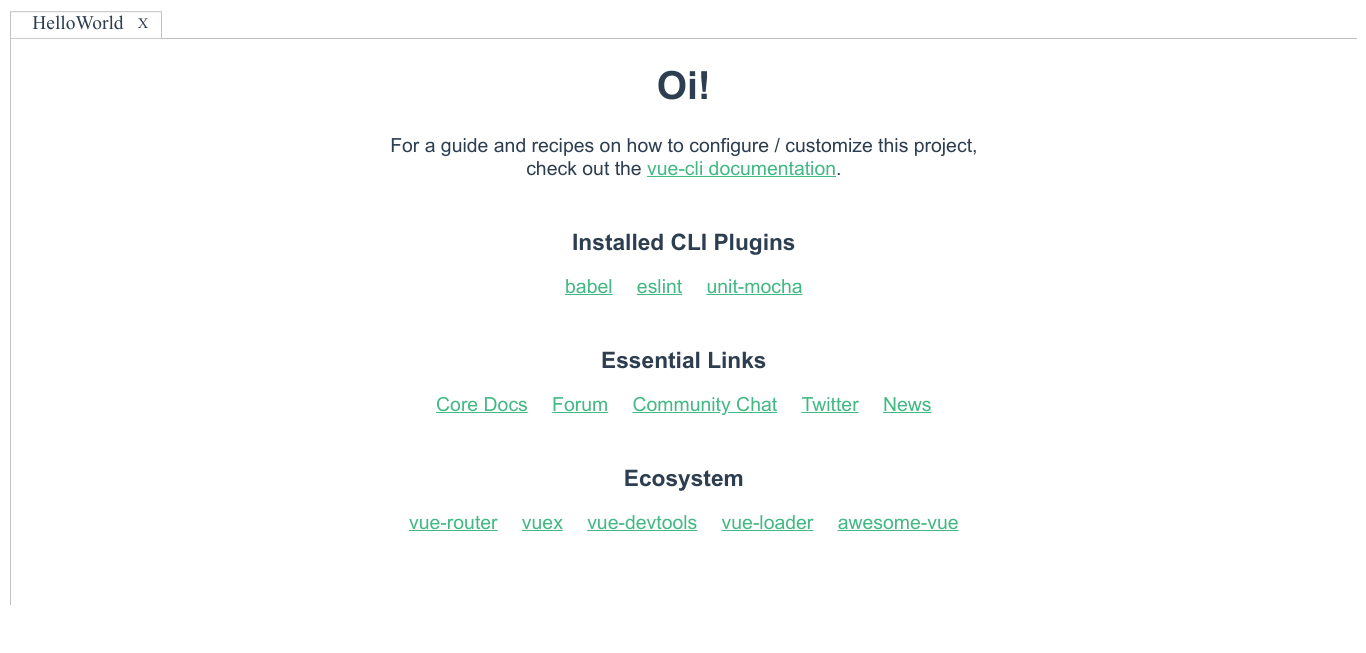Viewport: 1366px width, 653px height.
Task: Follow the Twitter link
Action: click(x=829, y=404)
